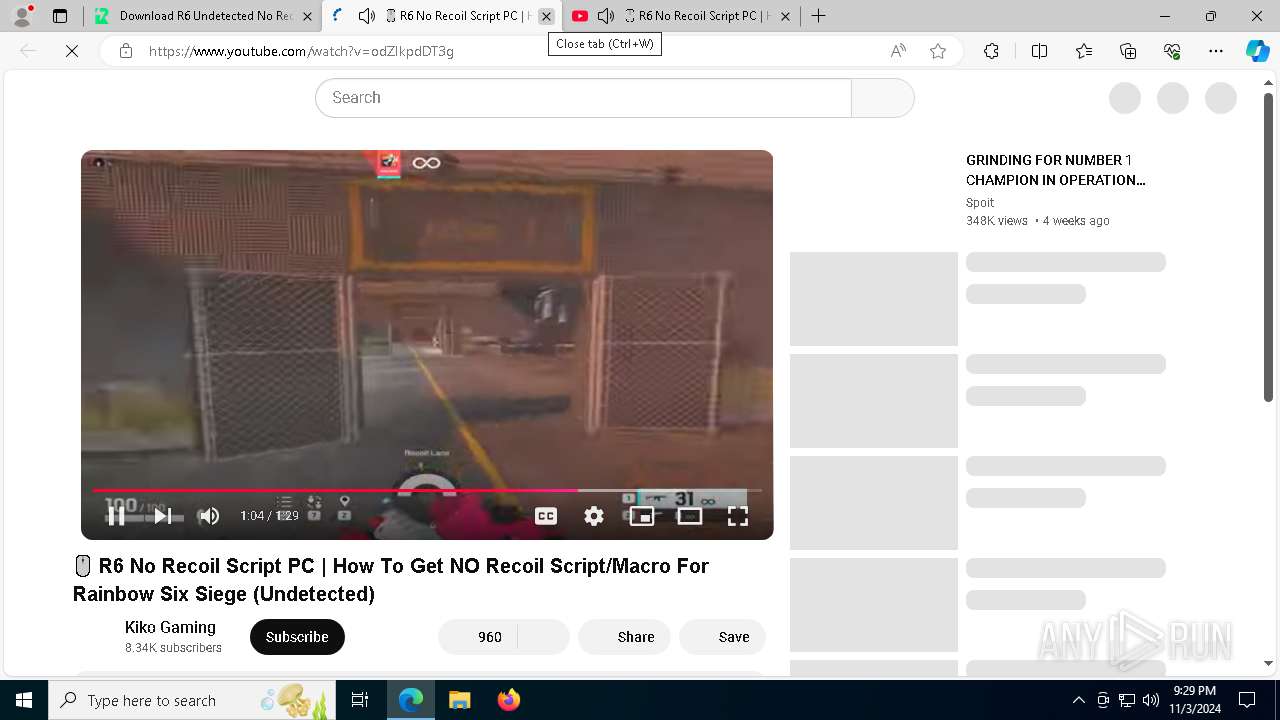Screen dimensions: 1280x720
Task: Toggle closed captions CC
Action: tap(546, 516)
